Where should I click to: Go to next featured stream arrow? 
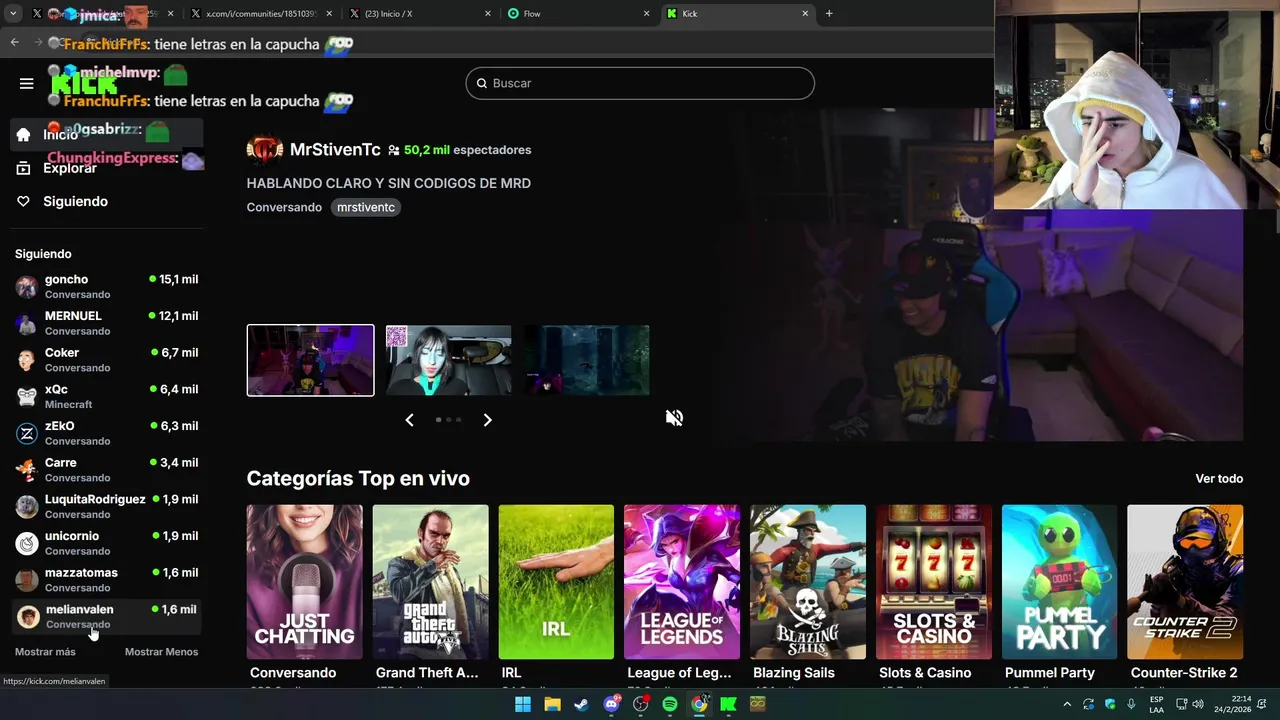point(487,420)
